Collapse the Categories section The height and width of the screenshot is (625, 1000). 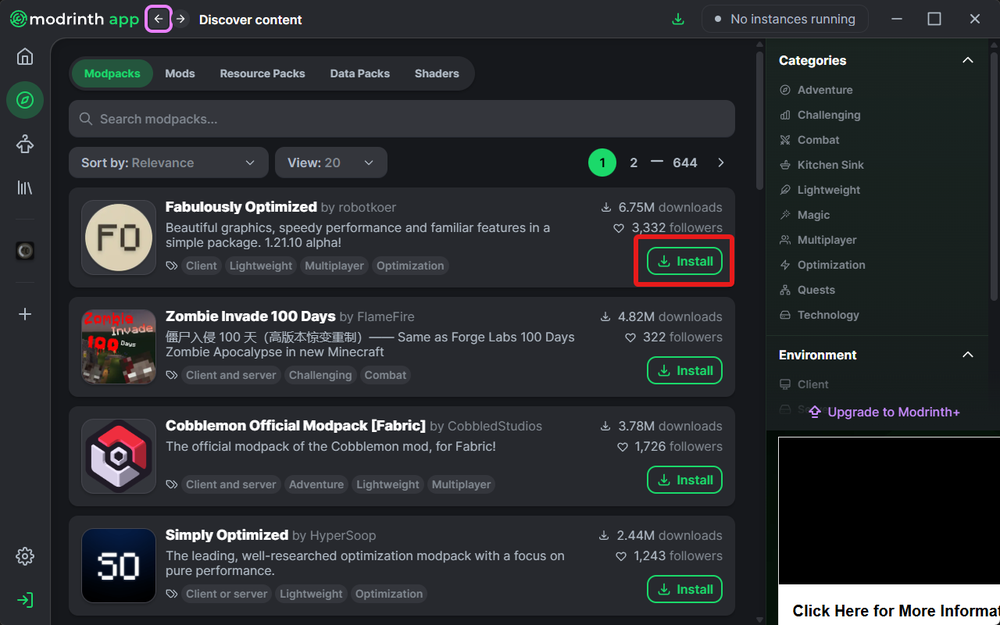[967, 60]
